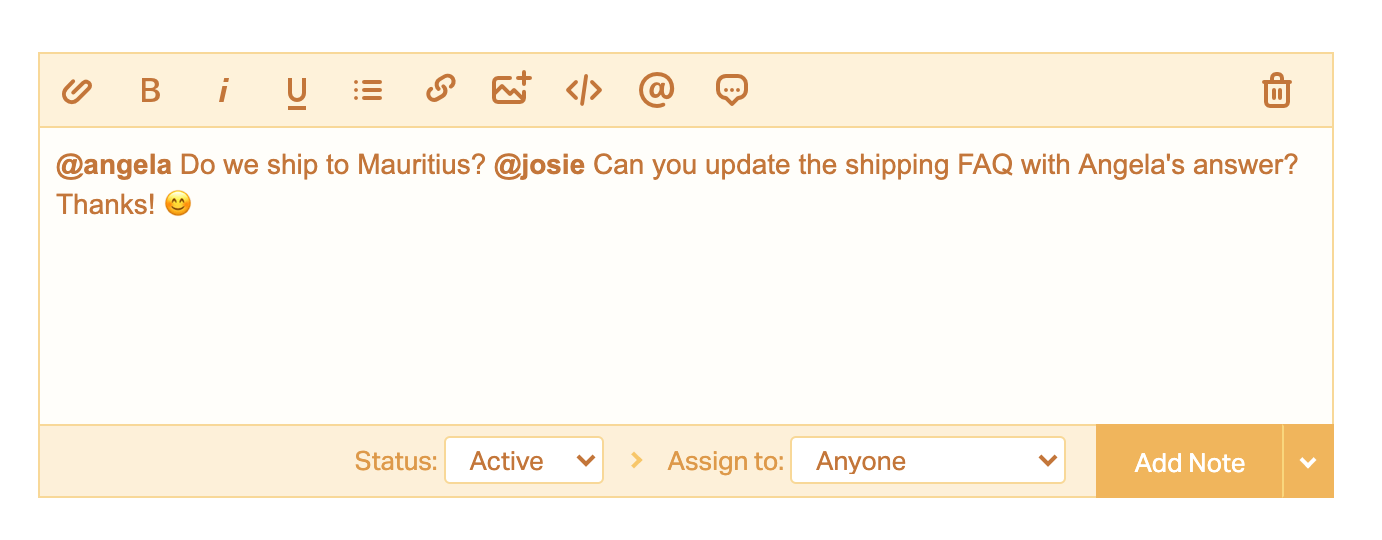The image size is (1382, 540).
Task: Expand the arrow next to Add Note
Action: (x=1308, y=462)
